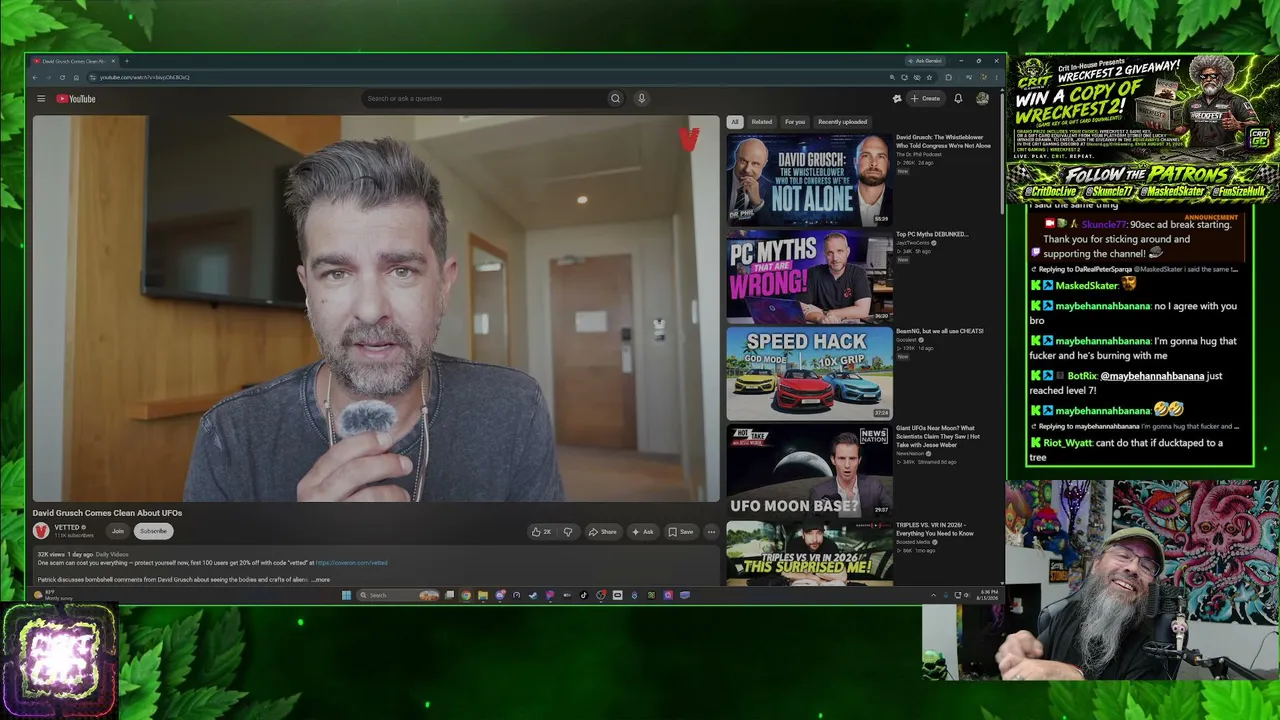The height and width of the screenshot is (720, 1280).
Task: Select the Recently uploaded filter chip
Action: pyautogui.click(x=842, y=122)
